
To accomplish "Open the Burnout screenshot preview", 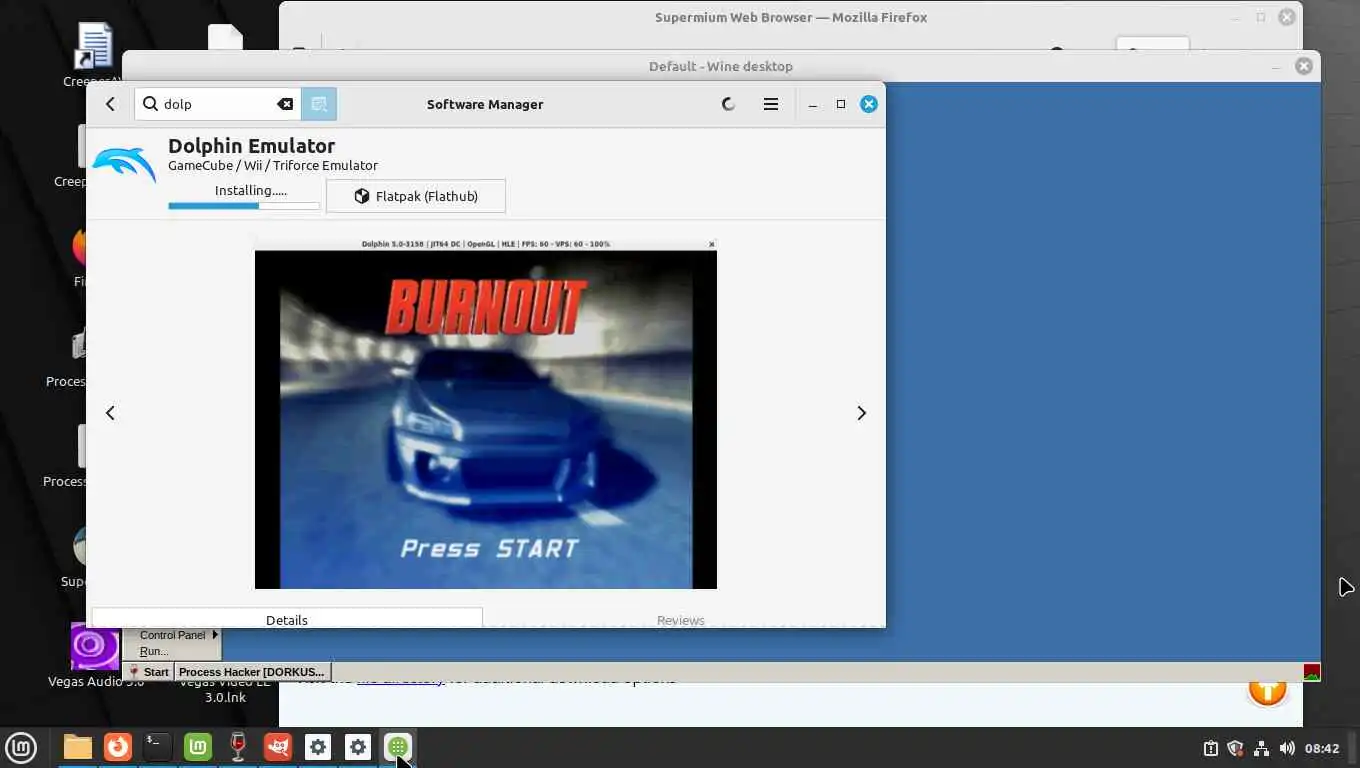I will (x=486, y=414).
